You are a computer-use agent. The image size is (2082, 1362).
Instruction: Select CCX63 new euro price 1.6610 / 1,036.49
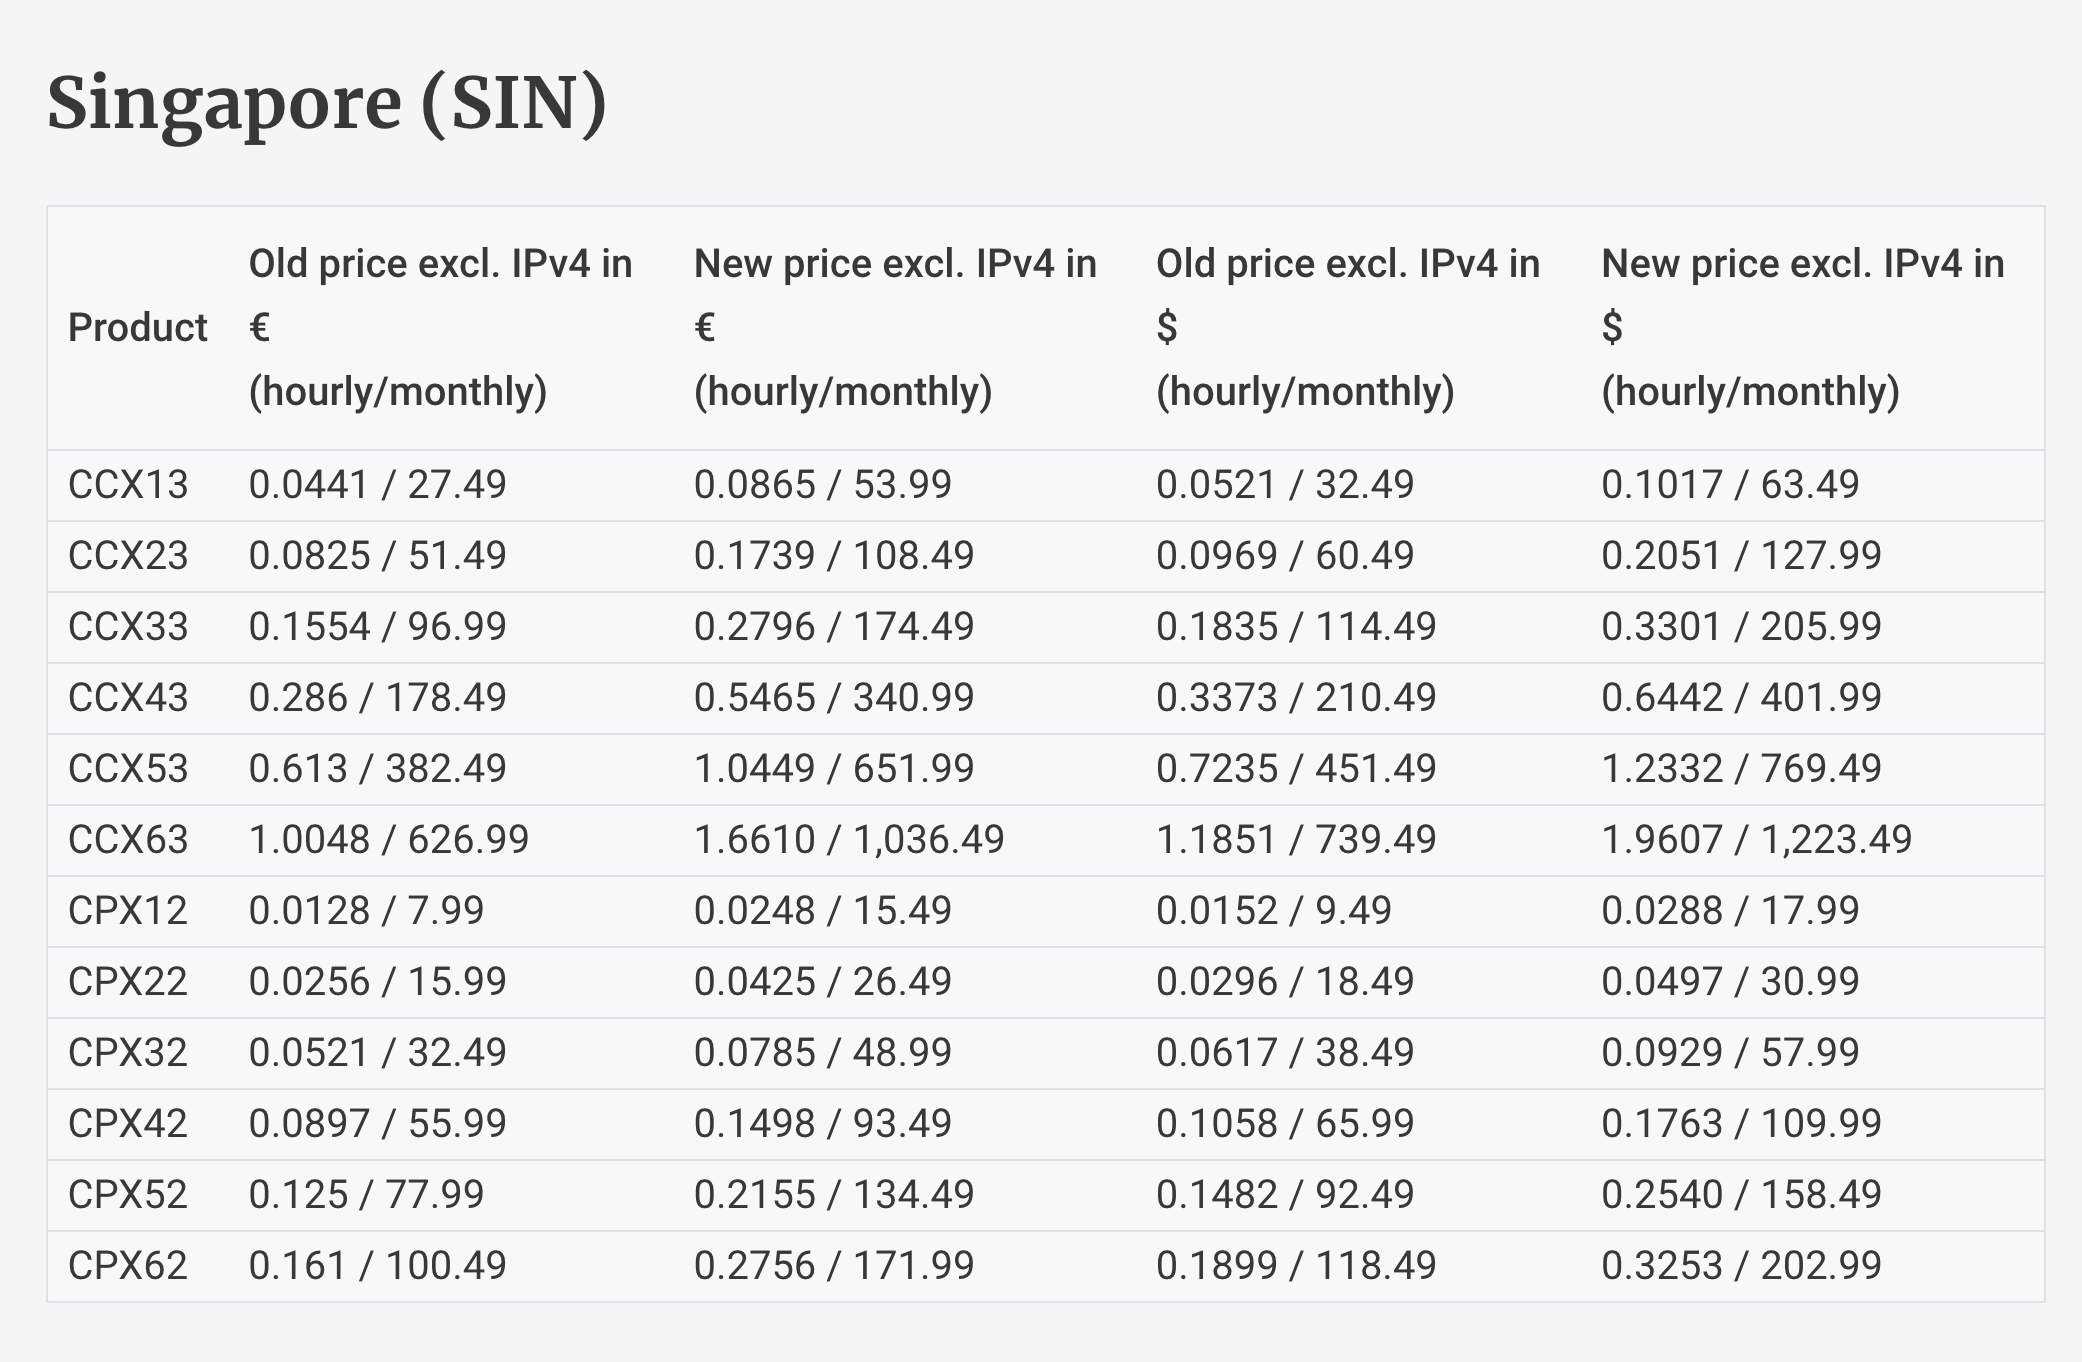(849, 840)
